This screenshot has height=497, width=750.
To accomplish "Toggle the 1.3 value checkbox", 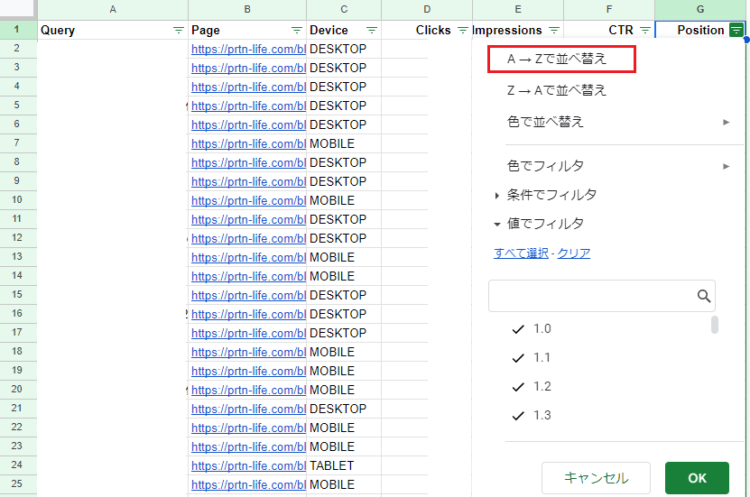I will point(518,415).
